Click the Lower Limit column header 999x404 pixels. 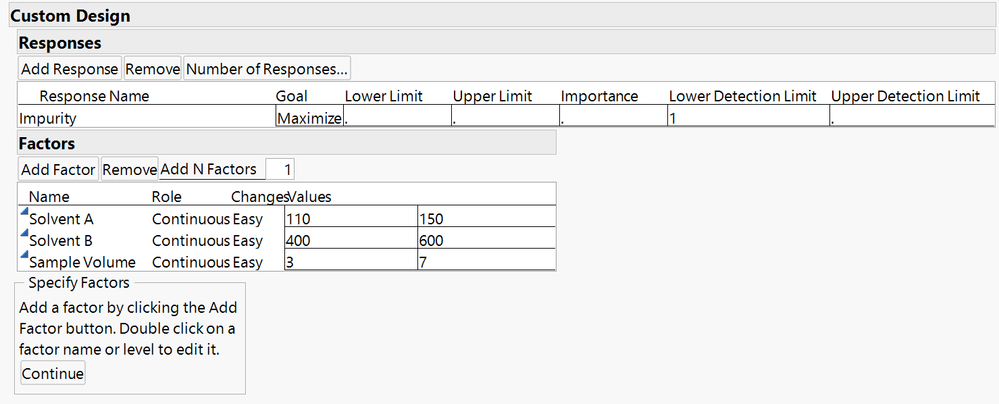[384, 96]
